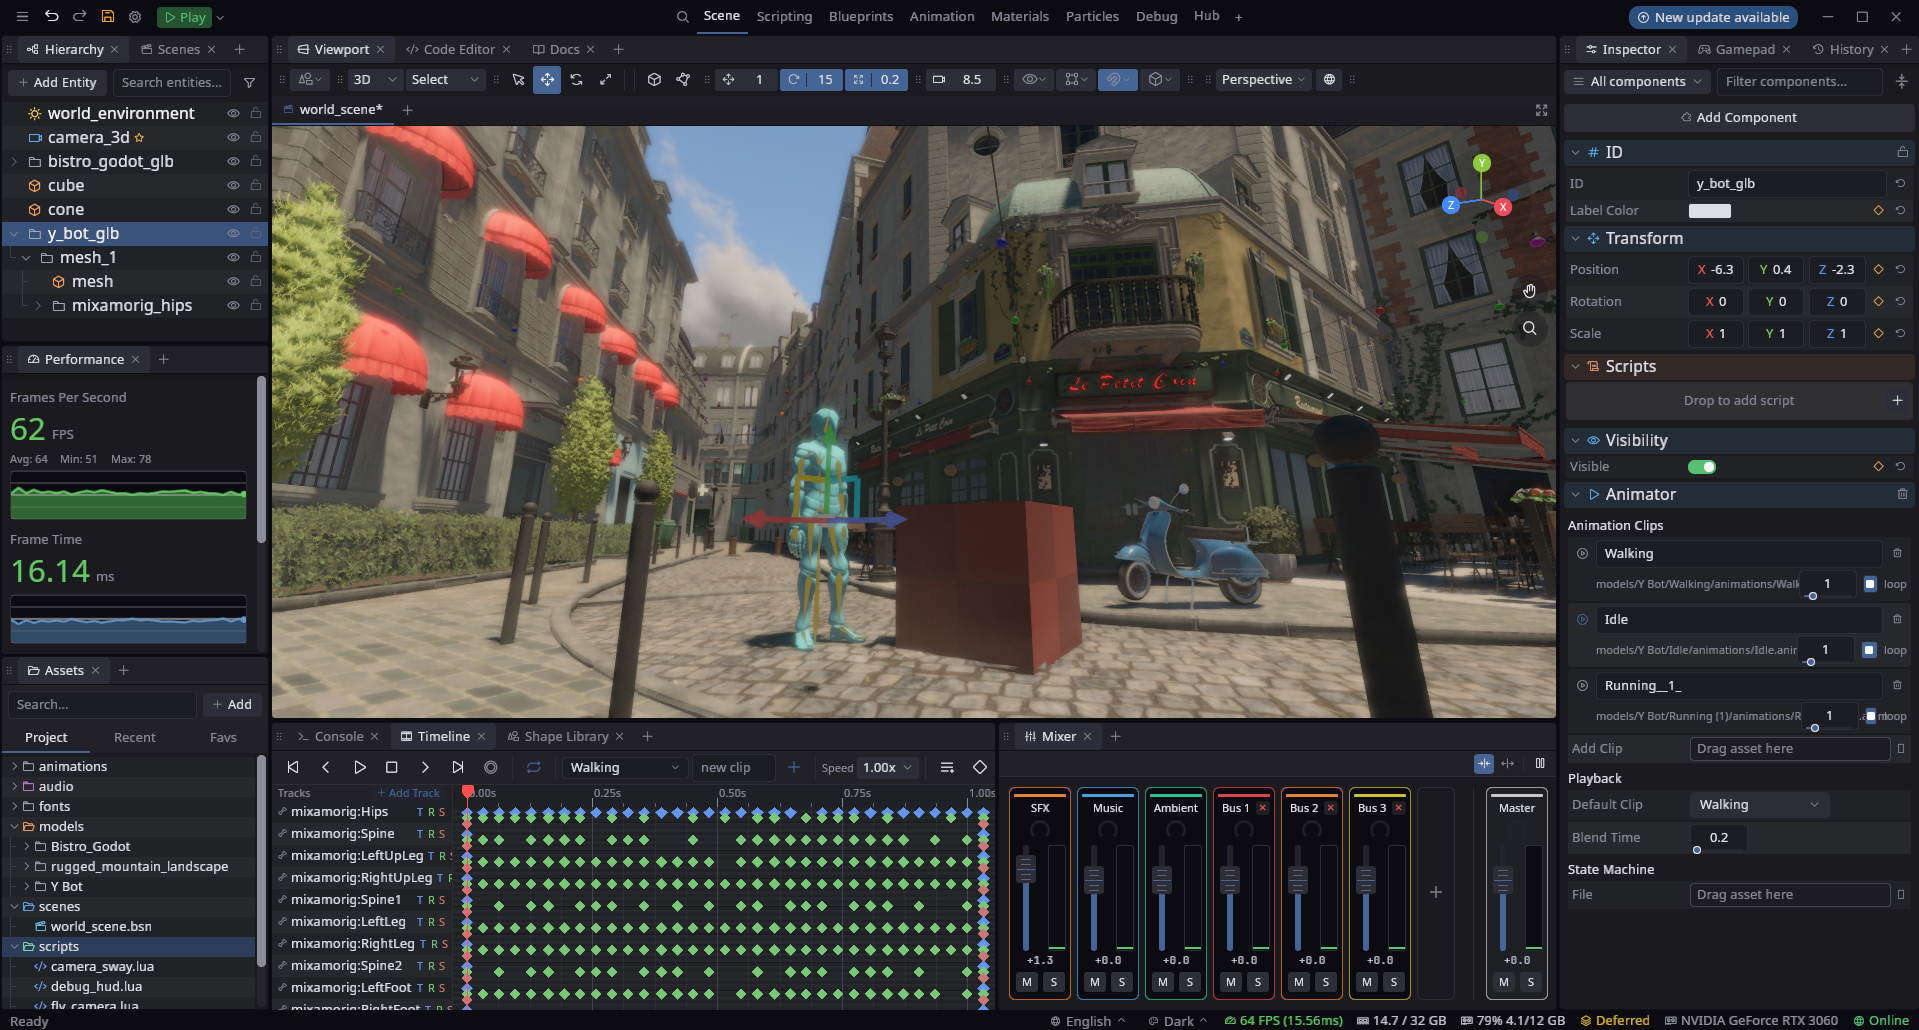This screenshot has height=1030, width=1919.
Task: Open the Select mode dropdown
Action: (444, 80)
